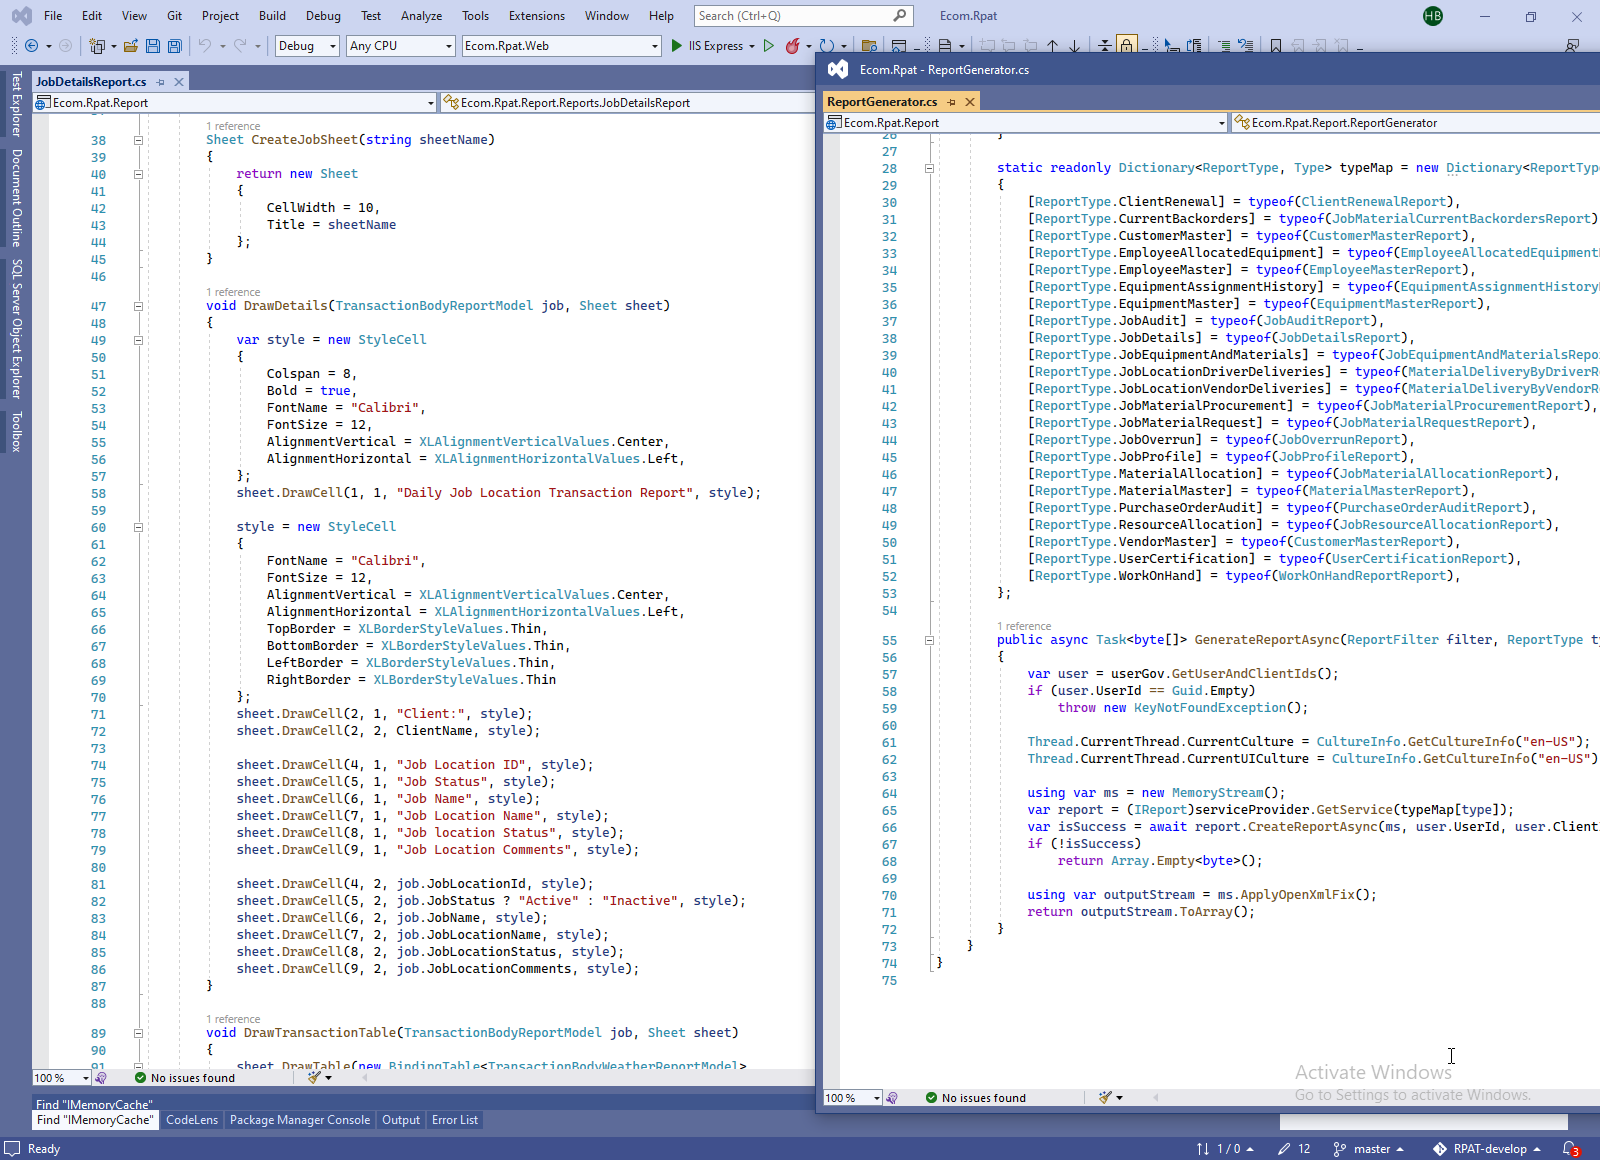Open the Any CPU platform dropdown
Screen dimensions: 1600x1160
(401, 46)
